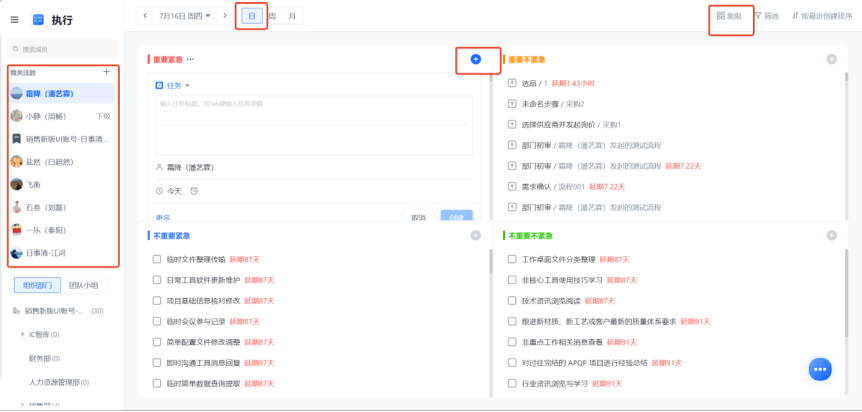Go to the next day arrow
Screen dimensions: 862x412
tap(224, 15)
